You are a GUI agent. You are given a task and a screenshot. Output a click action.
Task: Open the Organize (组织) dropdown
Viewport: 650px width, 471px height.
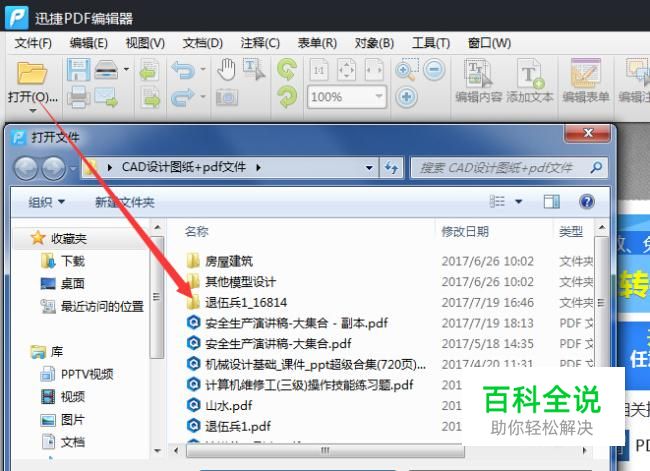[46, 202]
